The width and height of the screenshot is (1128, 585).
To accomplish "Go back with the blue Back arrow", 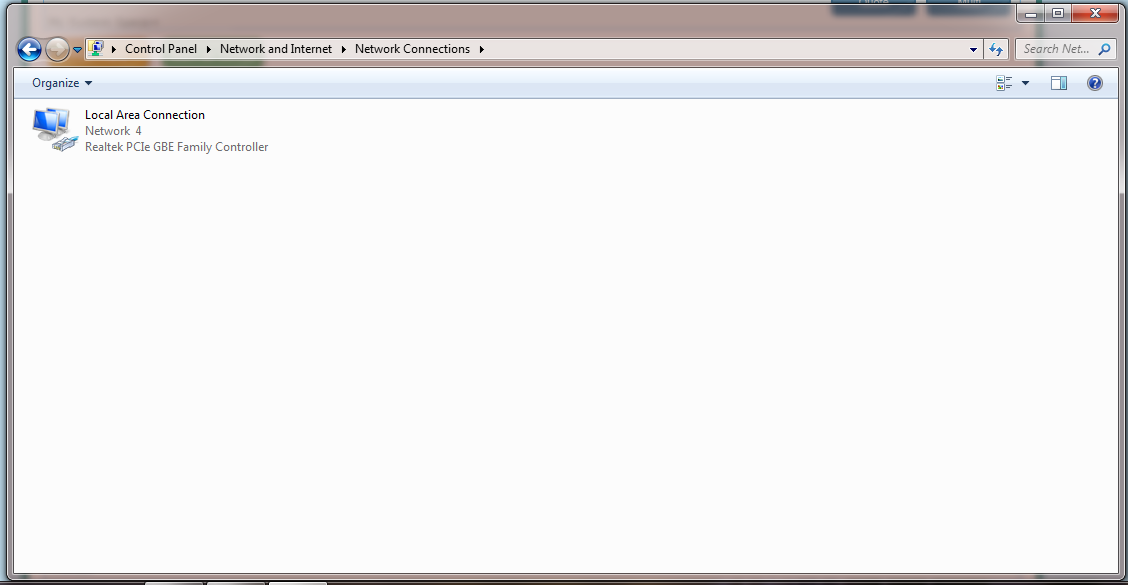I will 29,50.
